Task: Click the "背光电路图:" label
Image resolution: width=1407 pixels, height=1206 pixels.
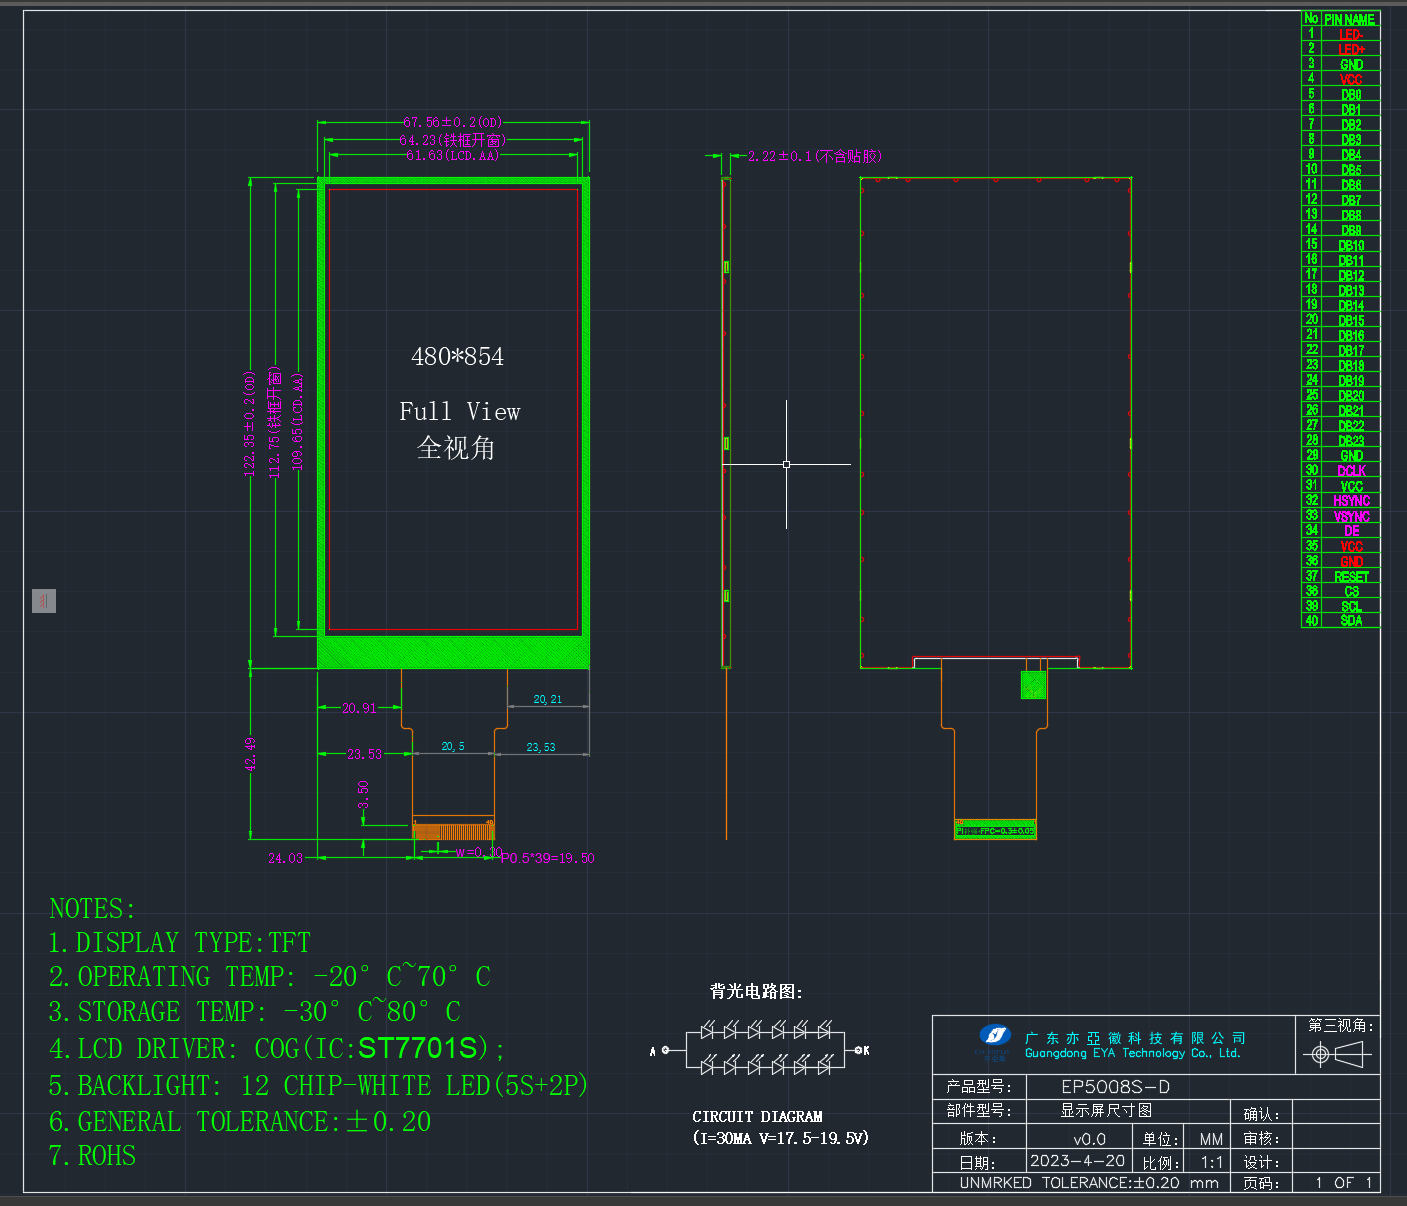Action: click(x=756, y=991)
